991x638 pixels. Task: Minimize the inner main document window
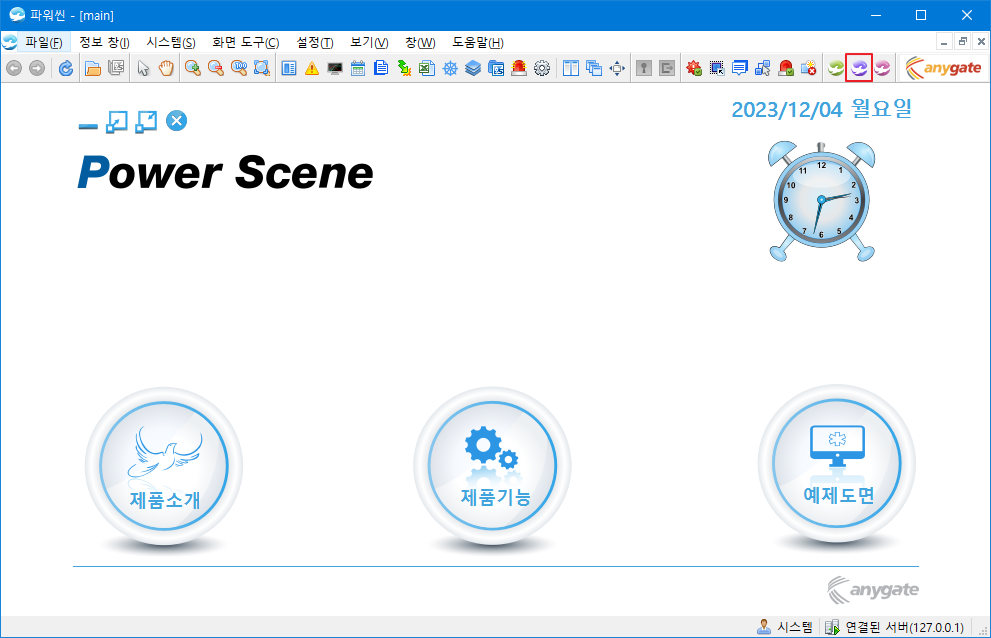(x=944, y=42)
